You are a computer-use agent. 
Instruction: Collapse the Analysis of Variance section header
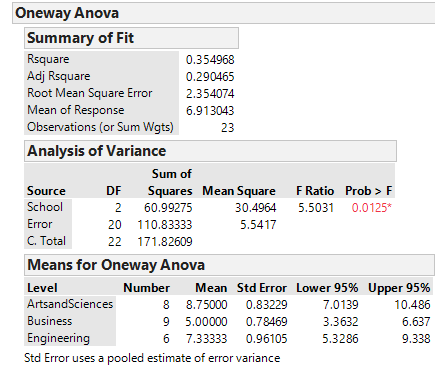[210, 151]
